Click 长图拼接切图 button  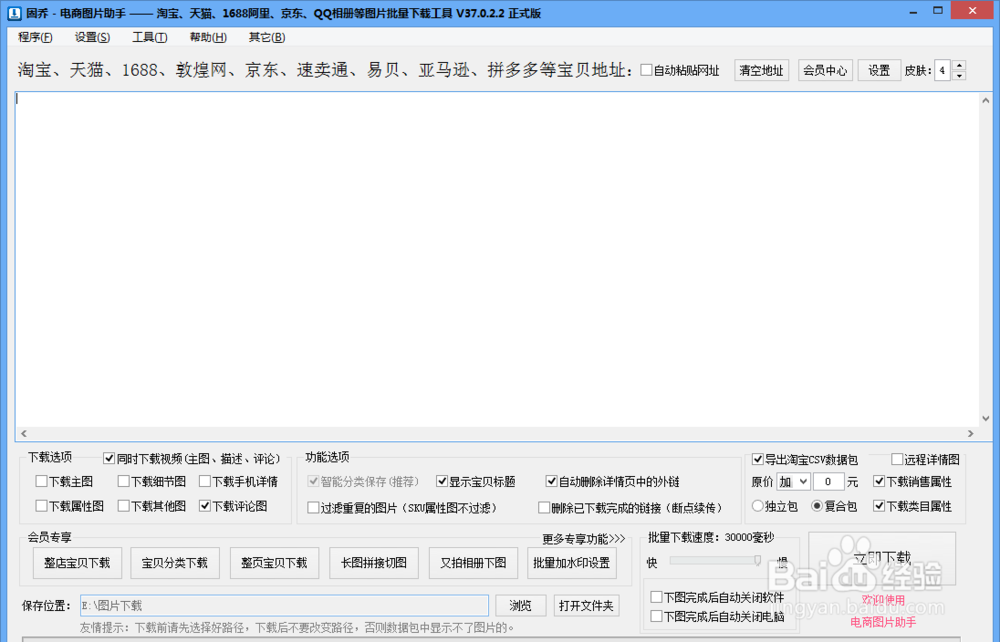[x=374, y=563]
